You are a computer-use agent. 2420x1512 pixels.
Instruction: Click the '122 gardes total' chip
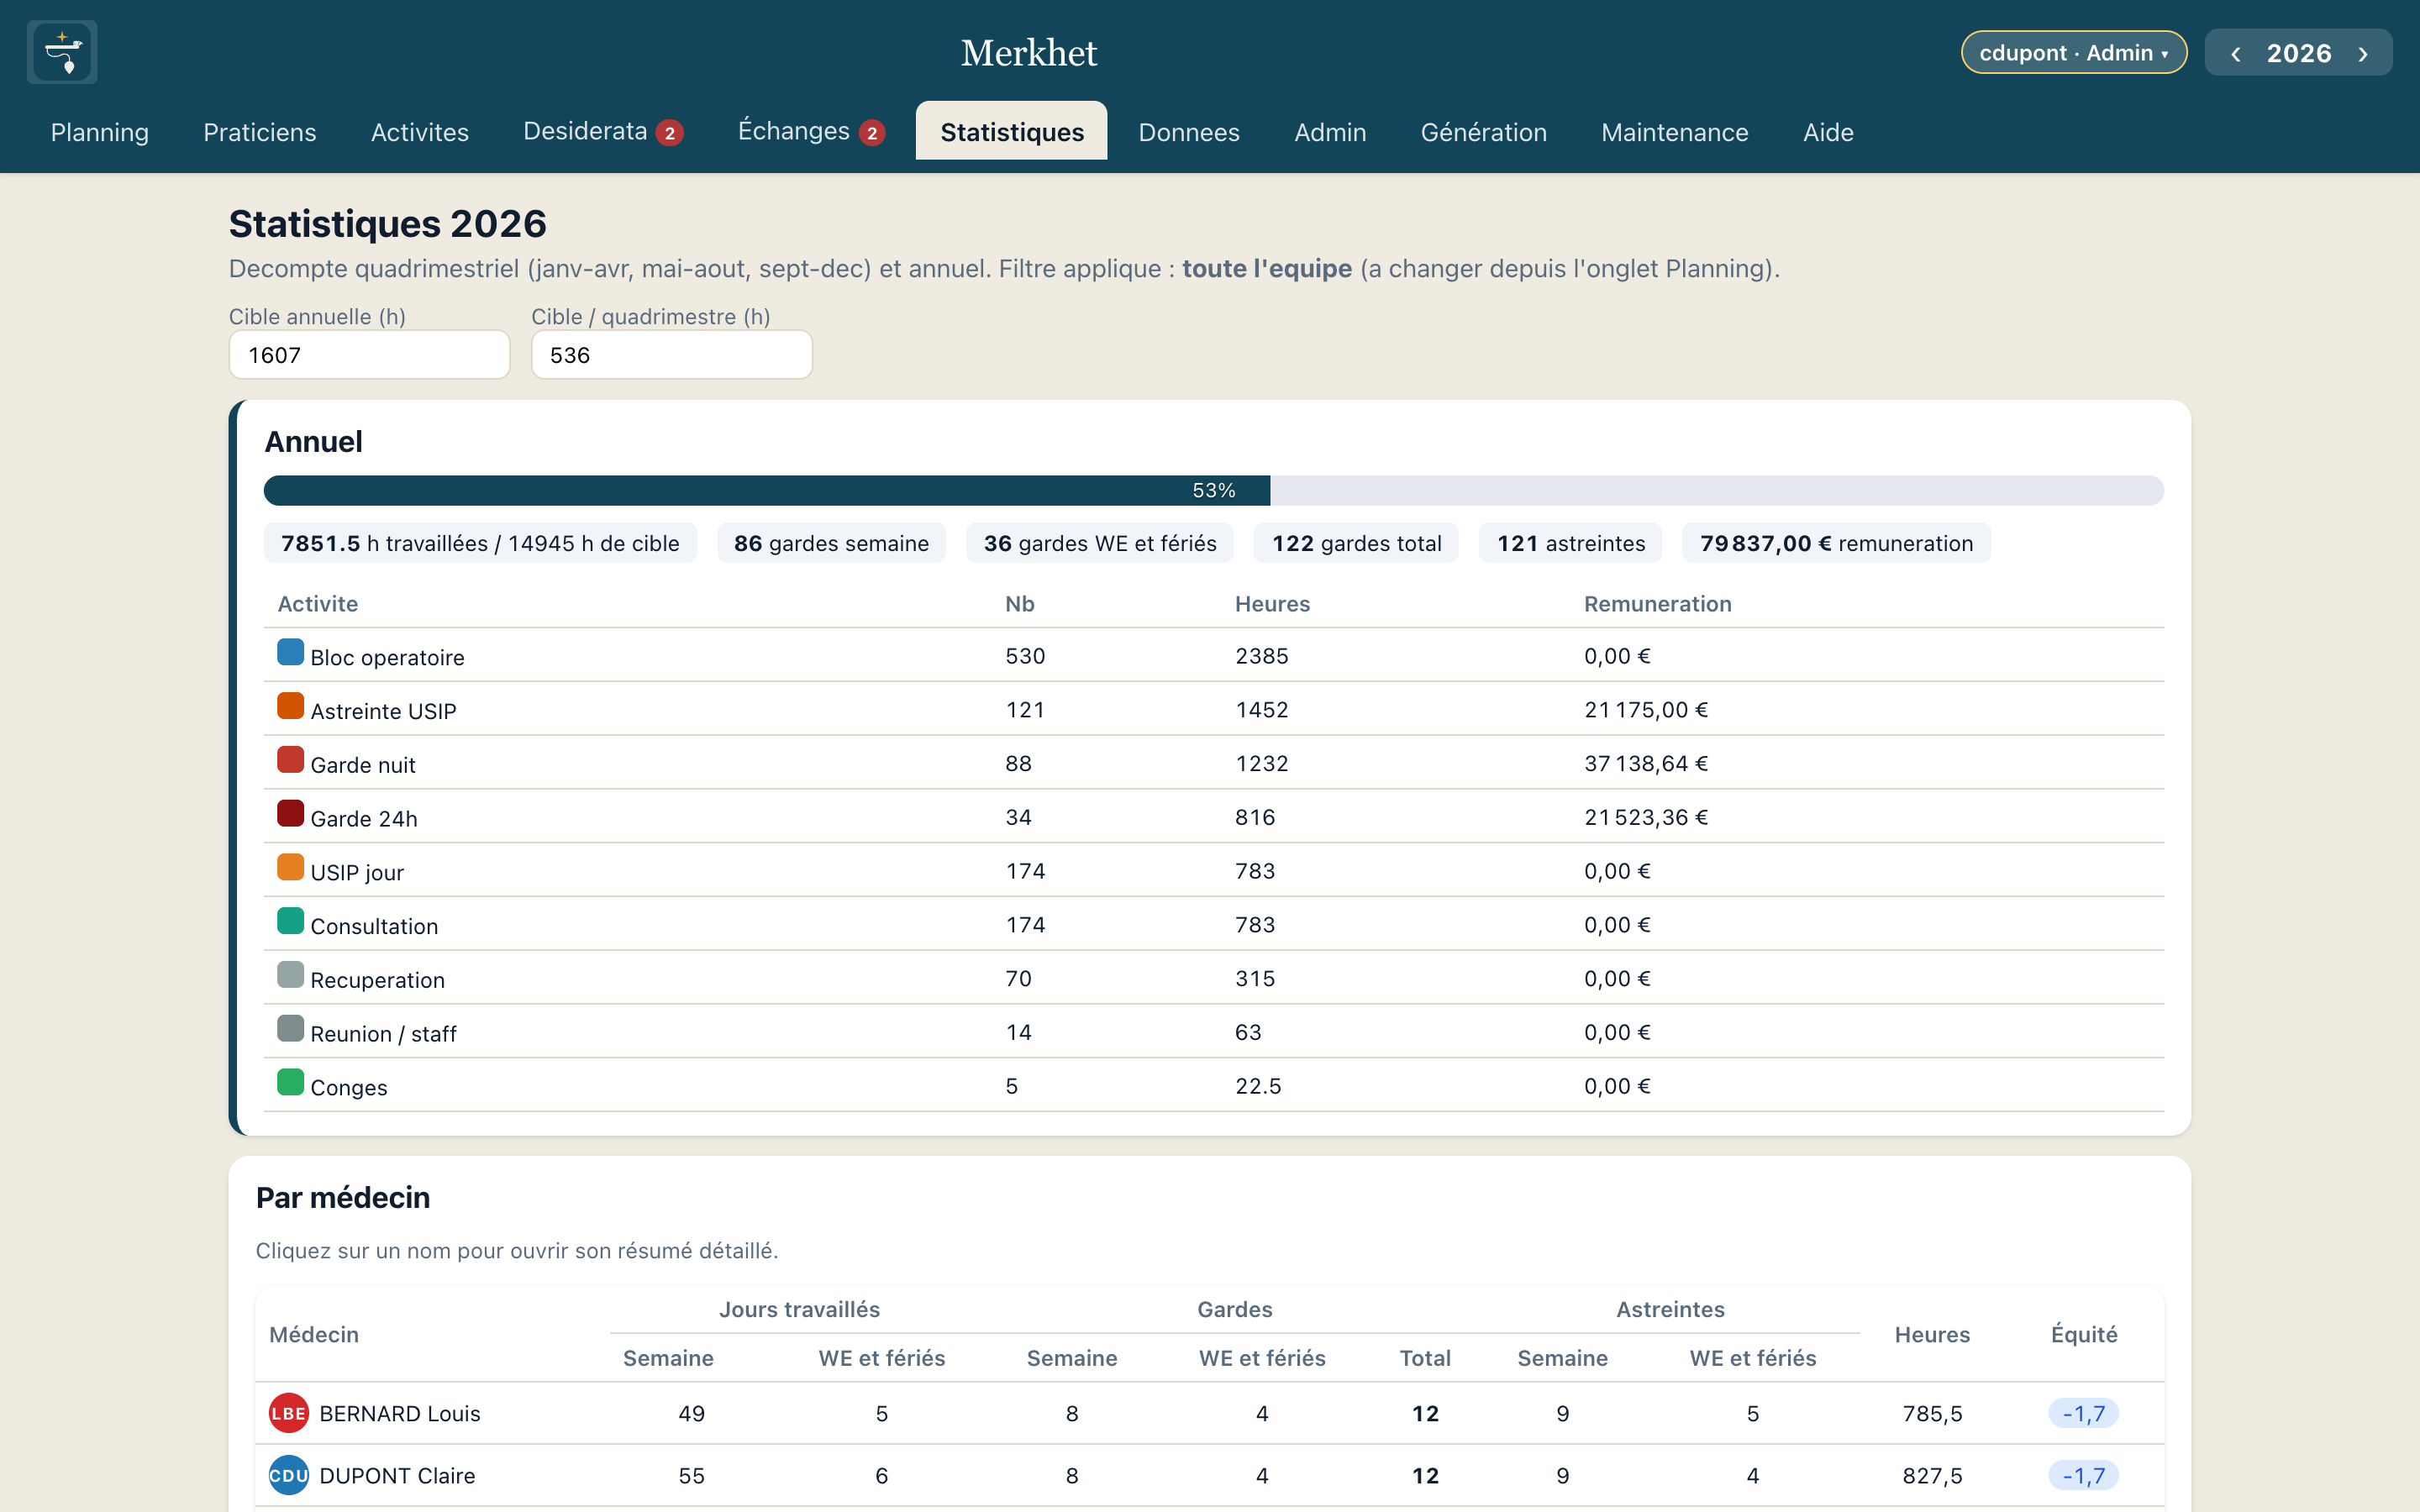pyautogui.click(x=1356, y=543)
